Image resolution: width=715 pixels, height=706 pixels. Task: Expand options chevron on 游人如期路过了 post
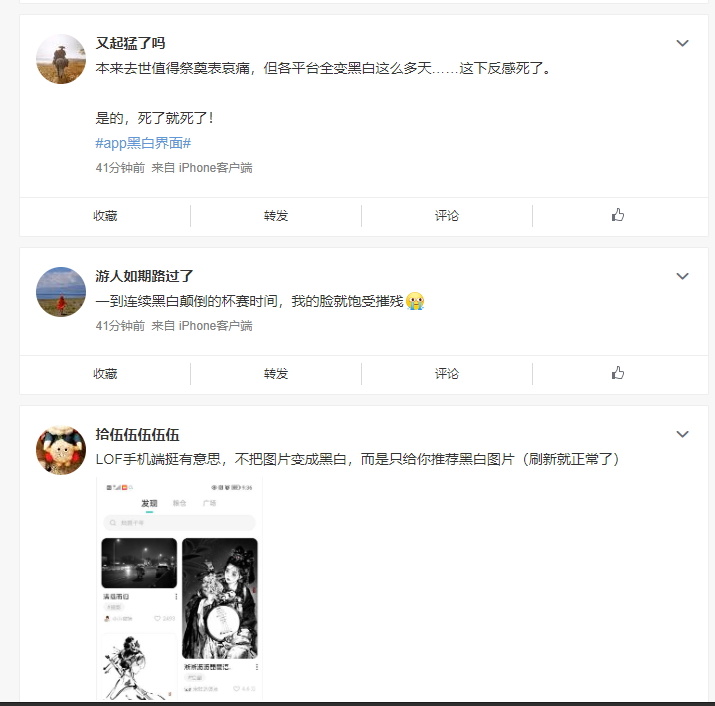click(682, 276)
